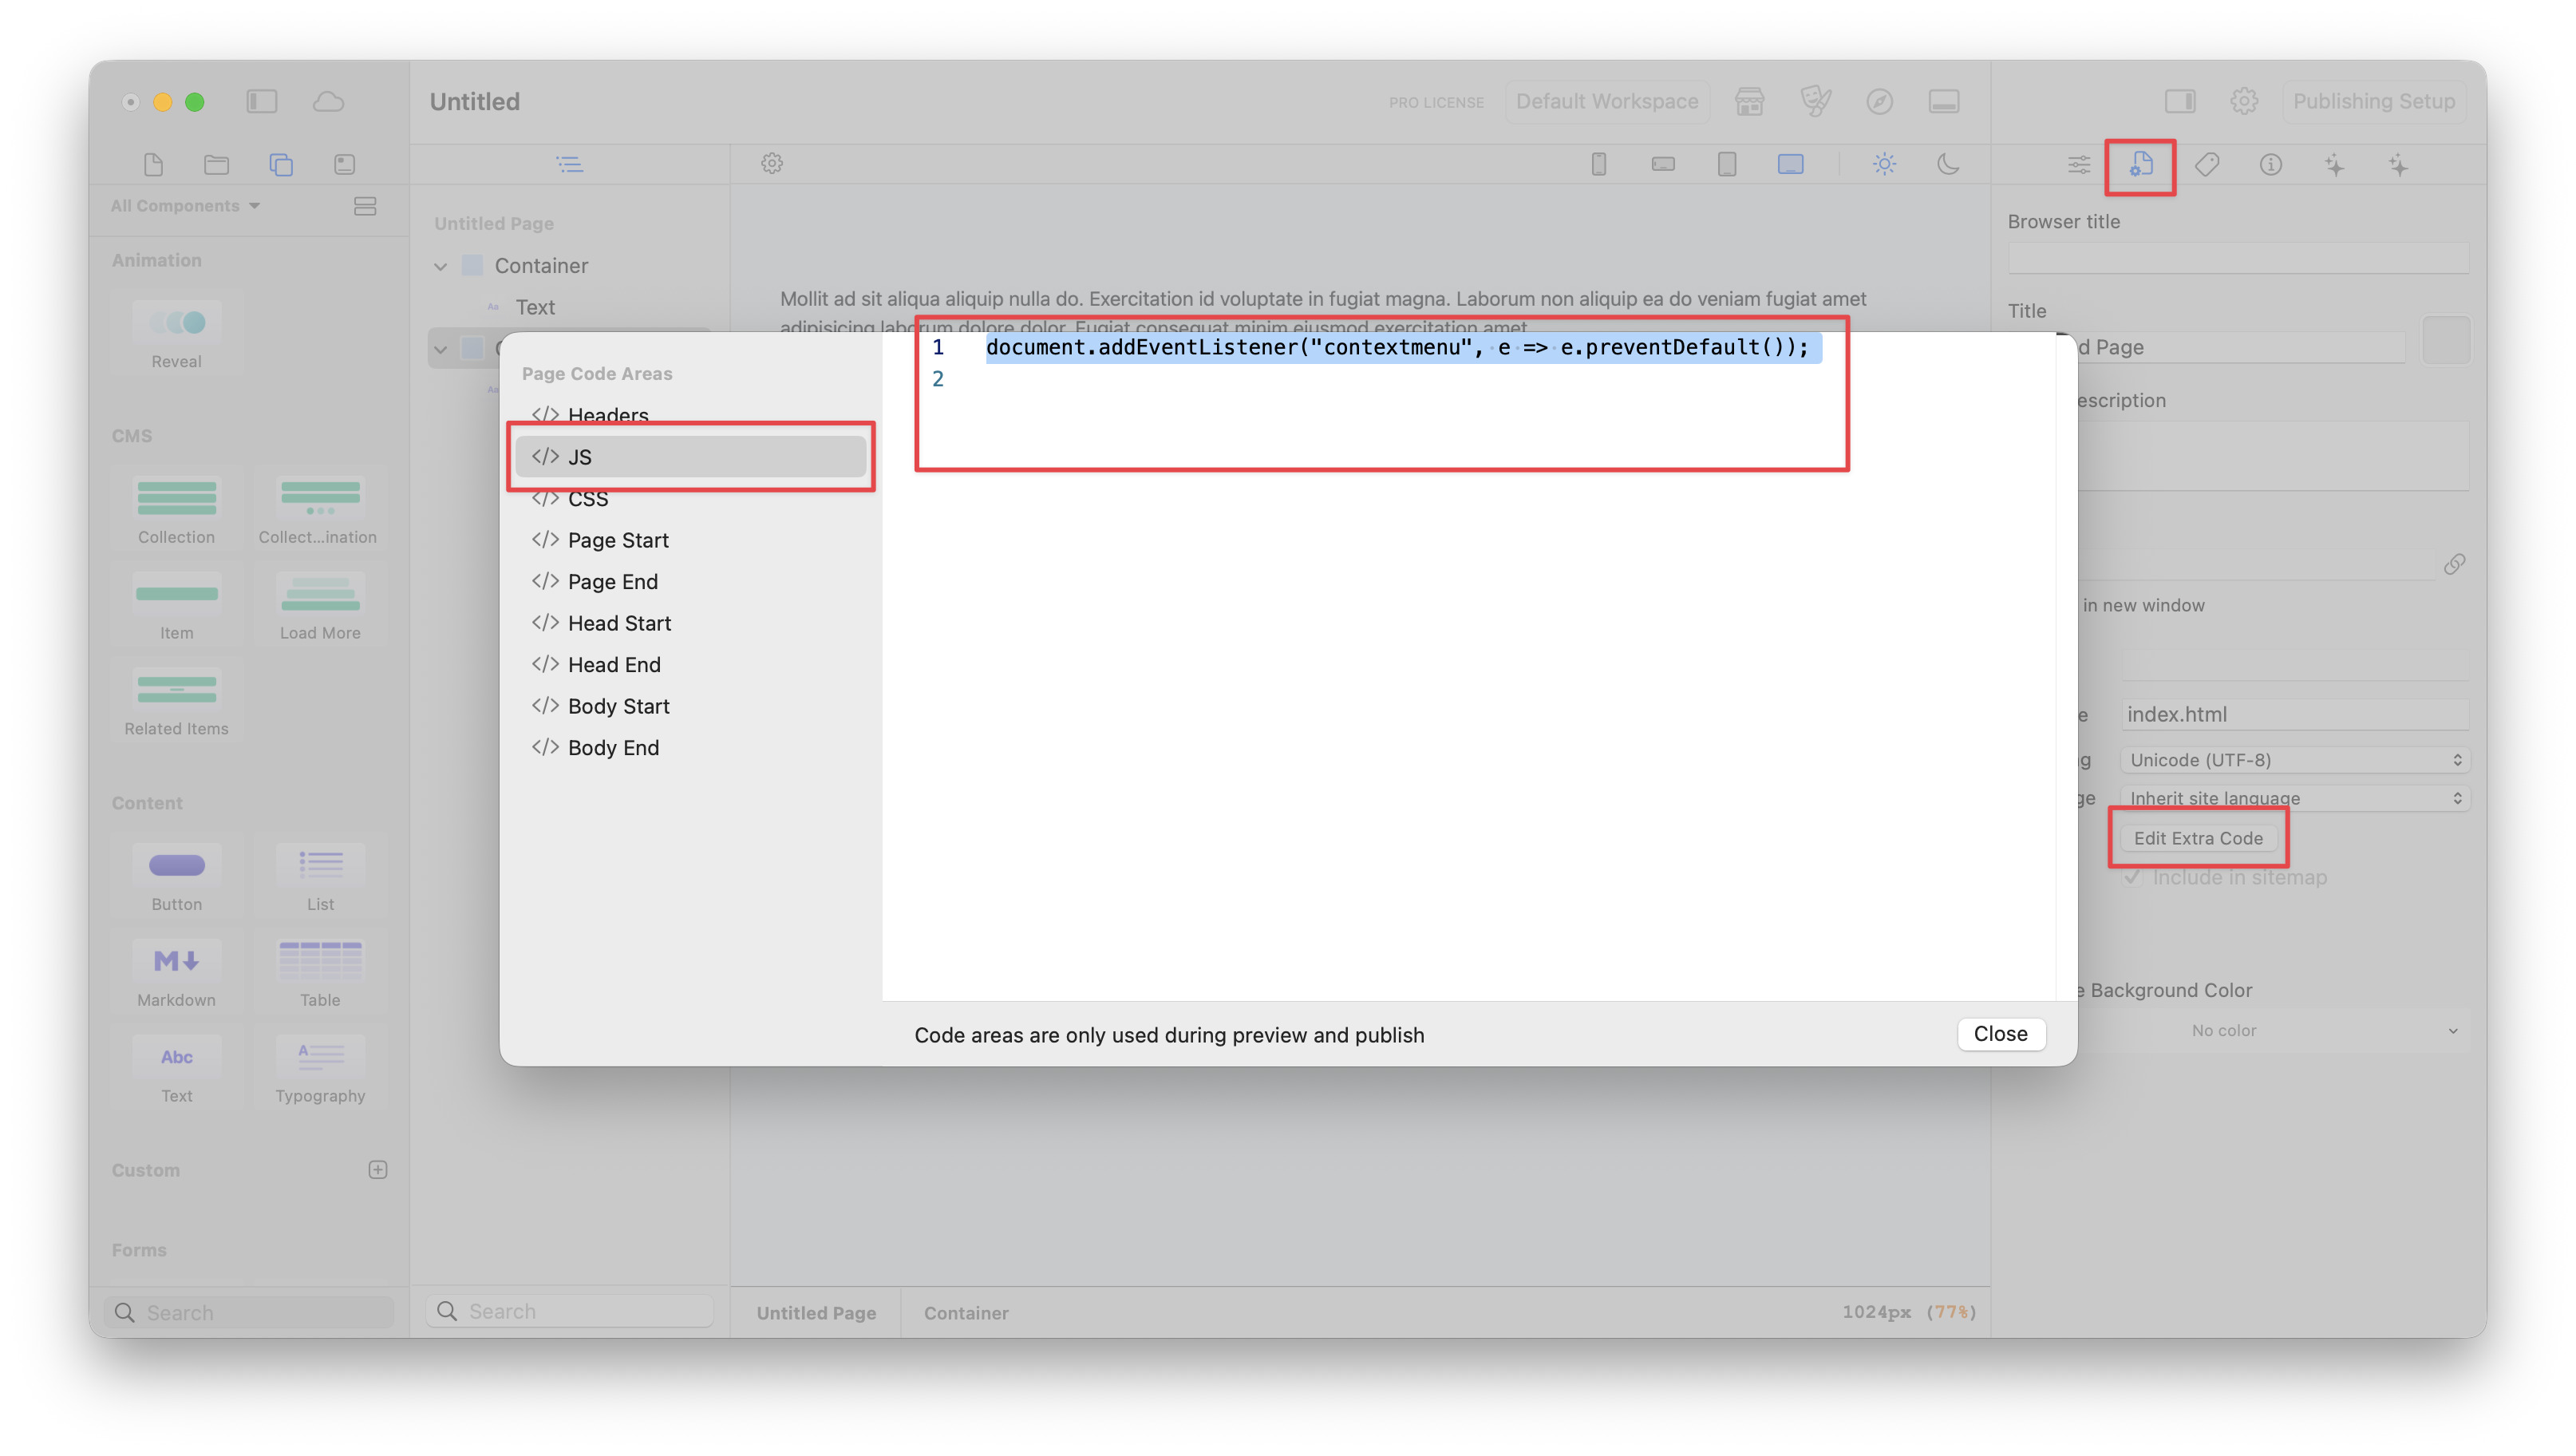Image resolution: width=2576 pixels, height=1456 pixels.
Task: Open the sliders properties inspector tab
Action: 2079,165
